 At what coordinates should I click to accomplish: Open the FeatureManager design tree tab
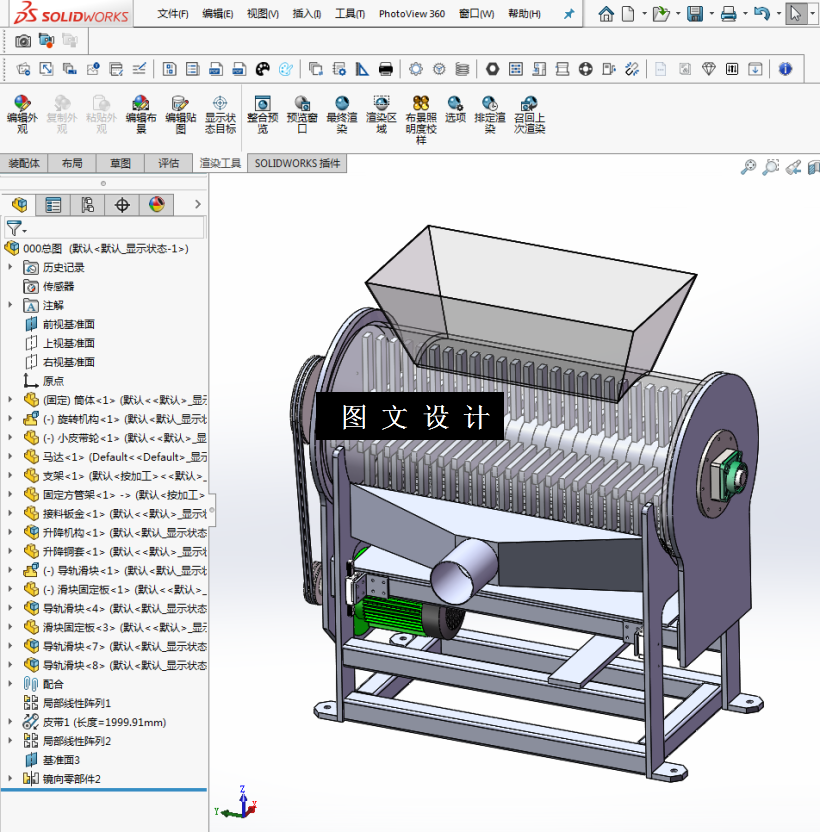pos(19,204)
